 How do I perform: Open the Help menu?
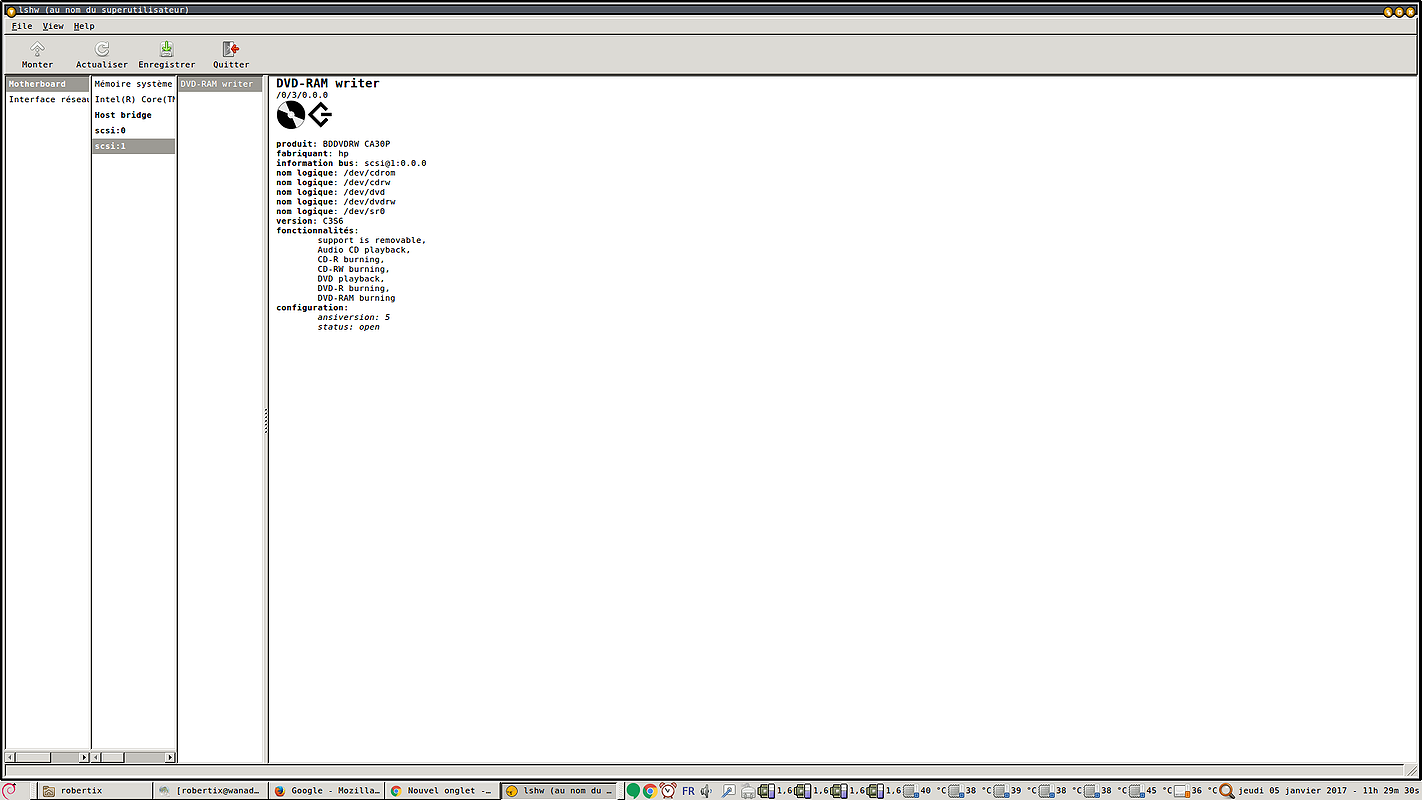tap(84, 26)
